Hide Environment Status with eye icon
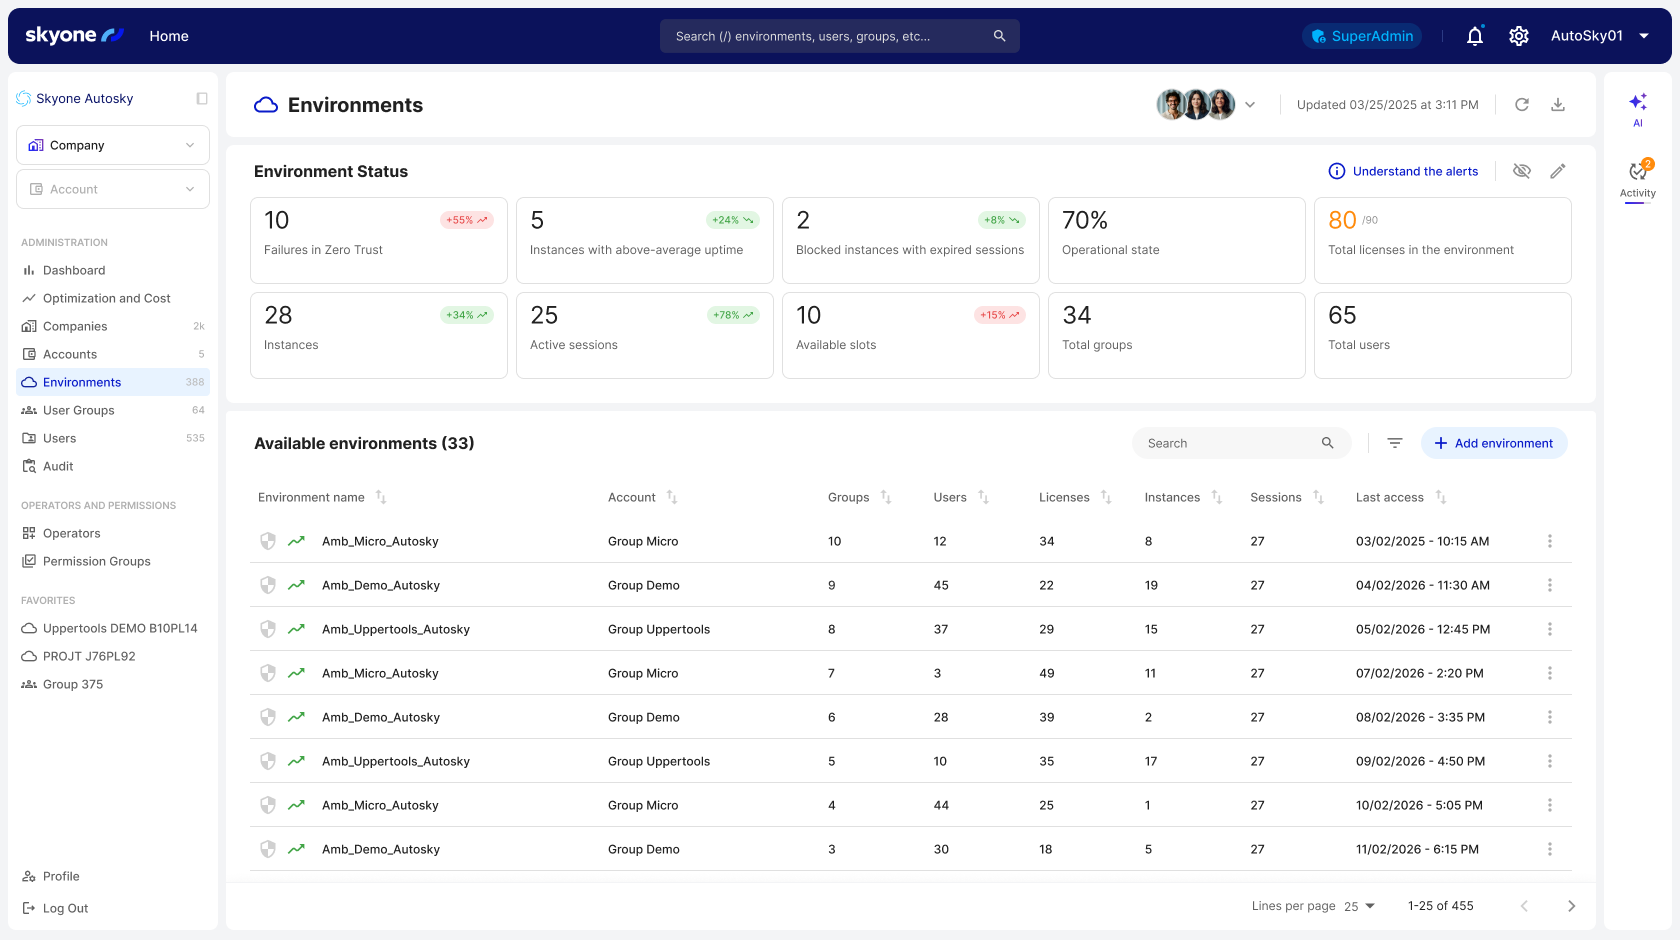The image size is (1680, 940). click(x=1521, y=171)
